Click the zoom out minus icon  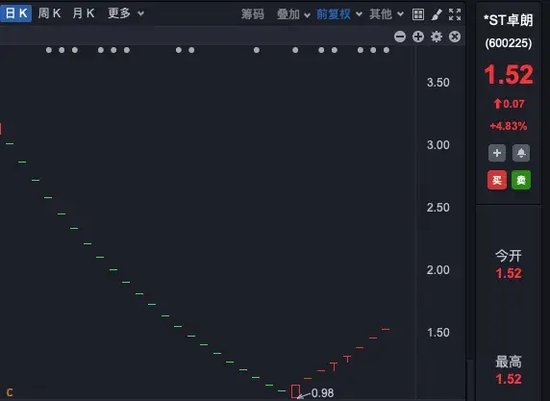coord(400,36)
